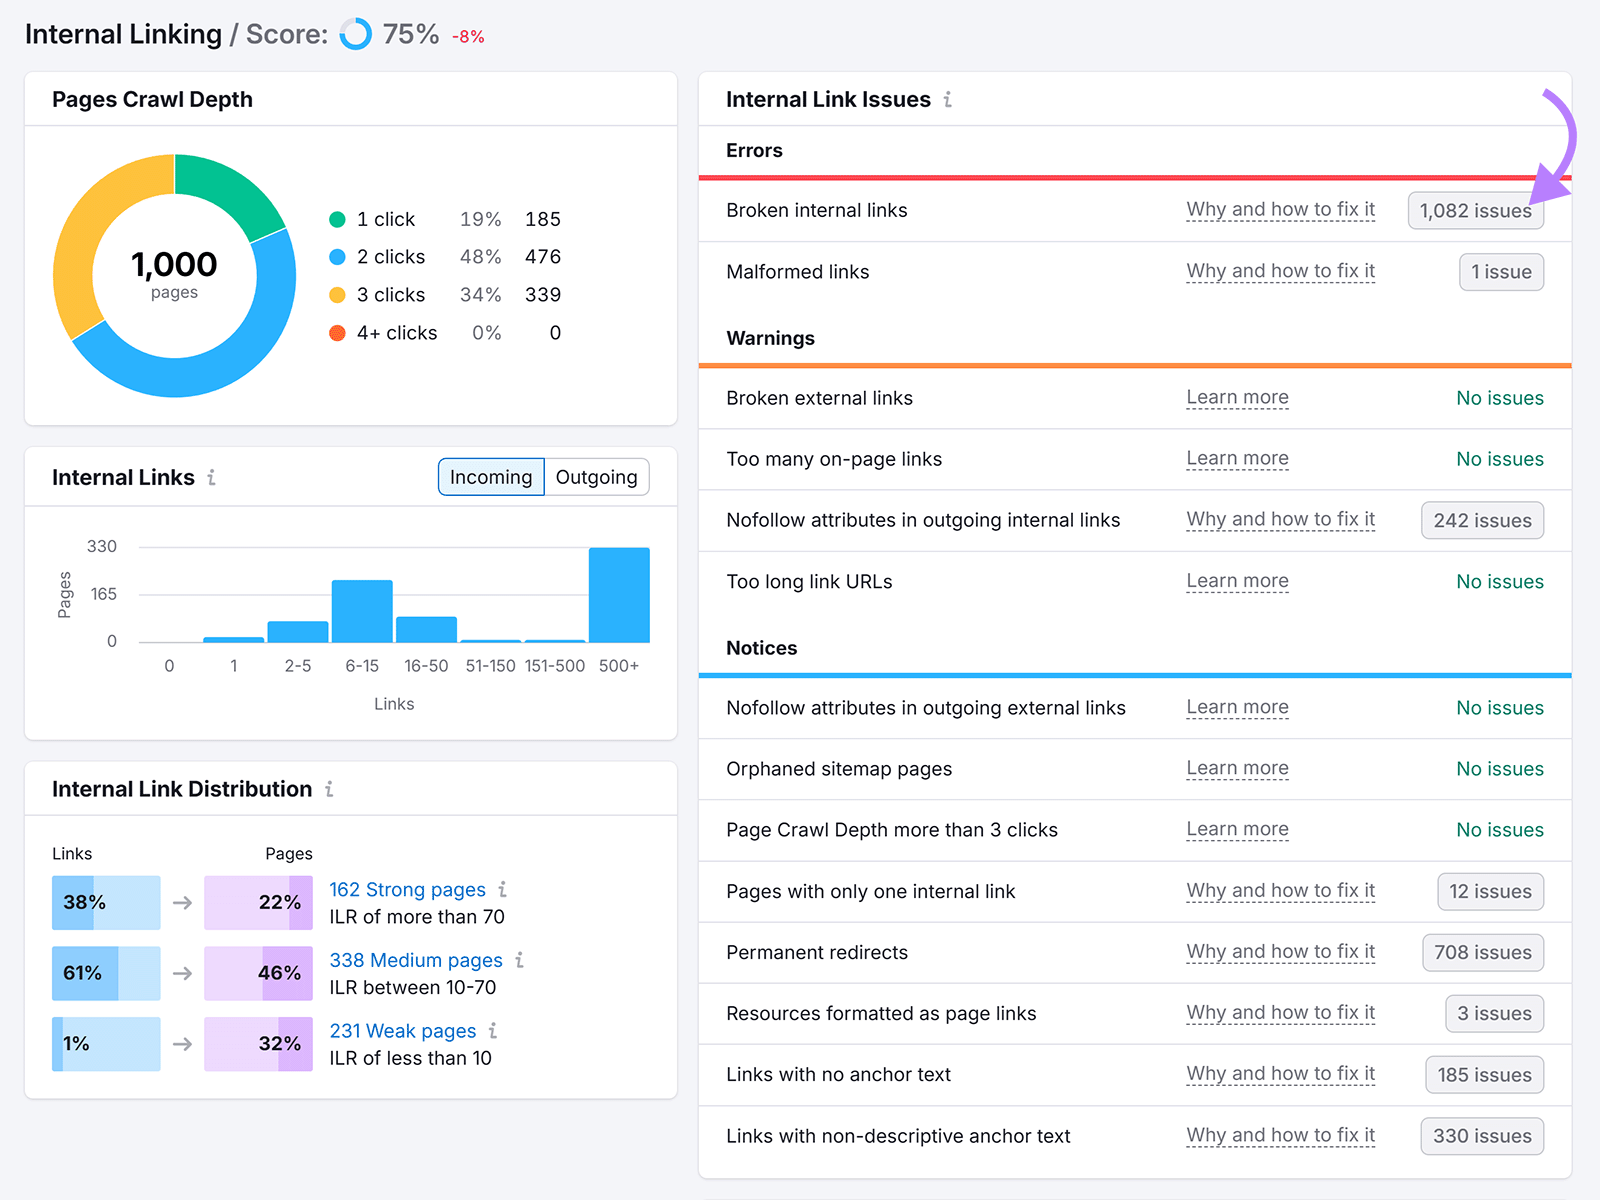
Task: View info for 231 Weak pages
Action: [x=493, y=1031]
